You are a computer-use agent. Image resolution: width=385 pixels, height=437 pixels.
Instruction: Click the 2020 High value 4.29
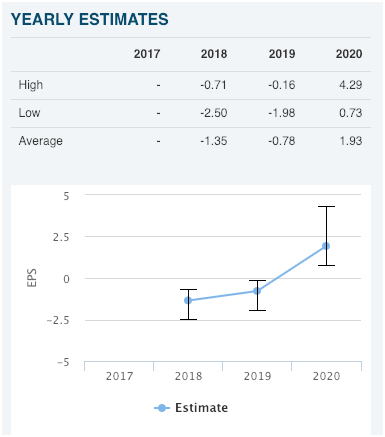tap(351, 85)
